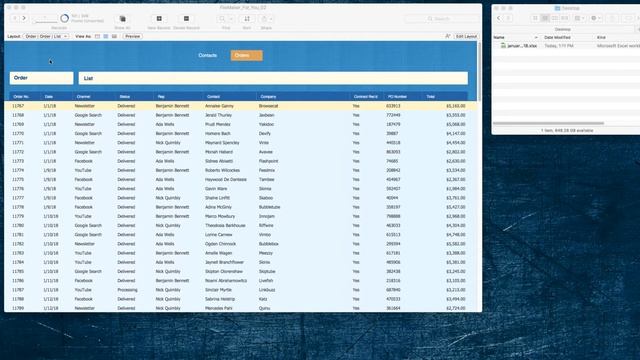
Task: Click the Channel column header
Action: pyautogui.click(x=83, y=97)
